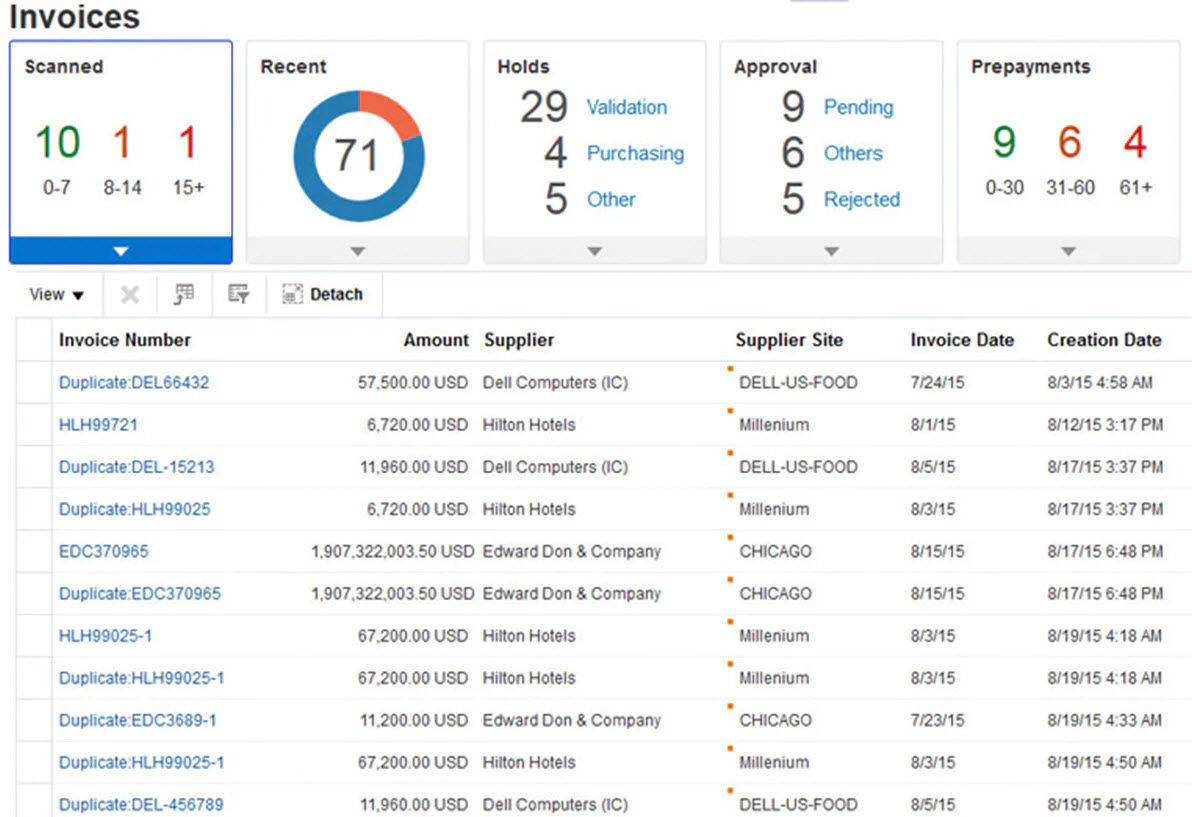Expand the Scanned infotile arrow
1192x817 pixels.
120,251
